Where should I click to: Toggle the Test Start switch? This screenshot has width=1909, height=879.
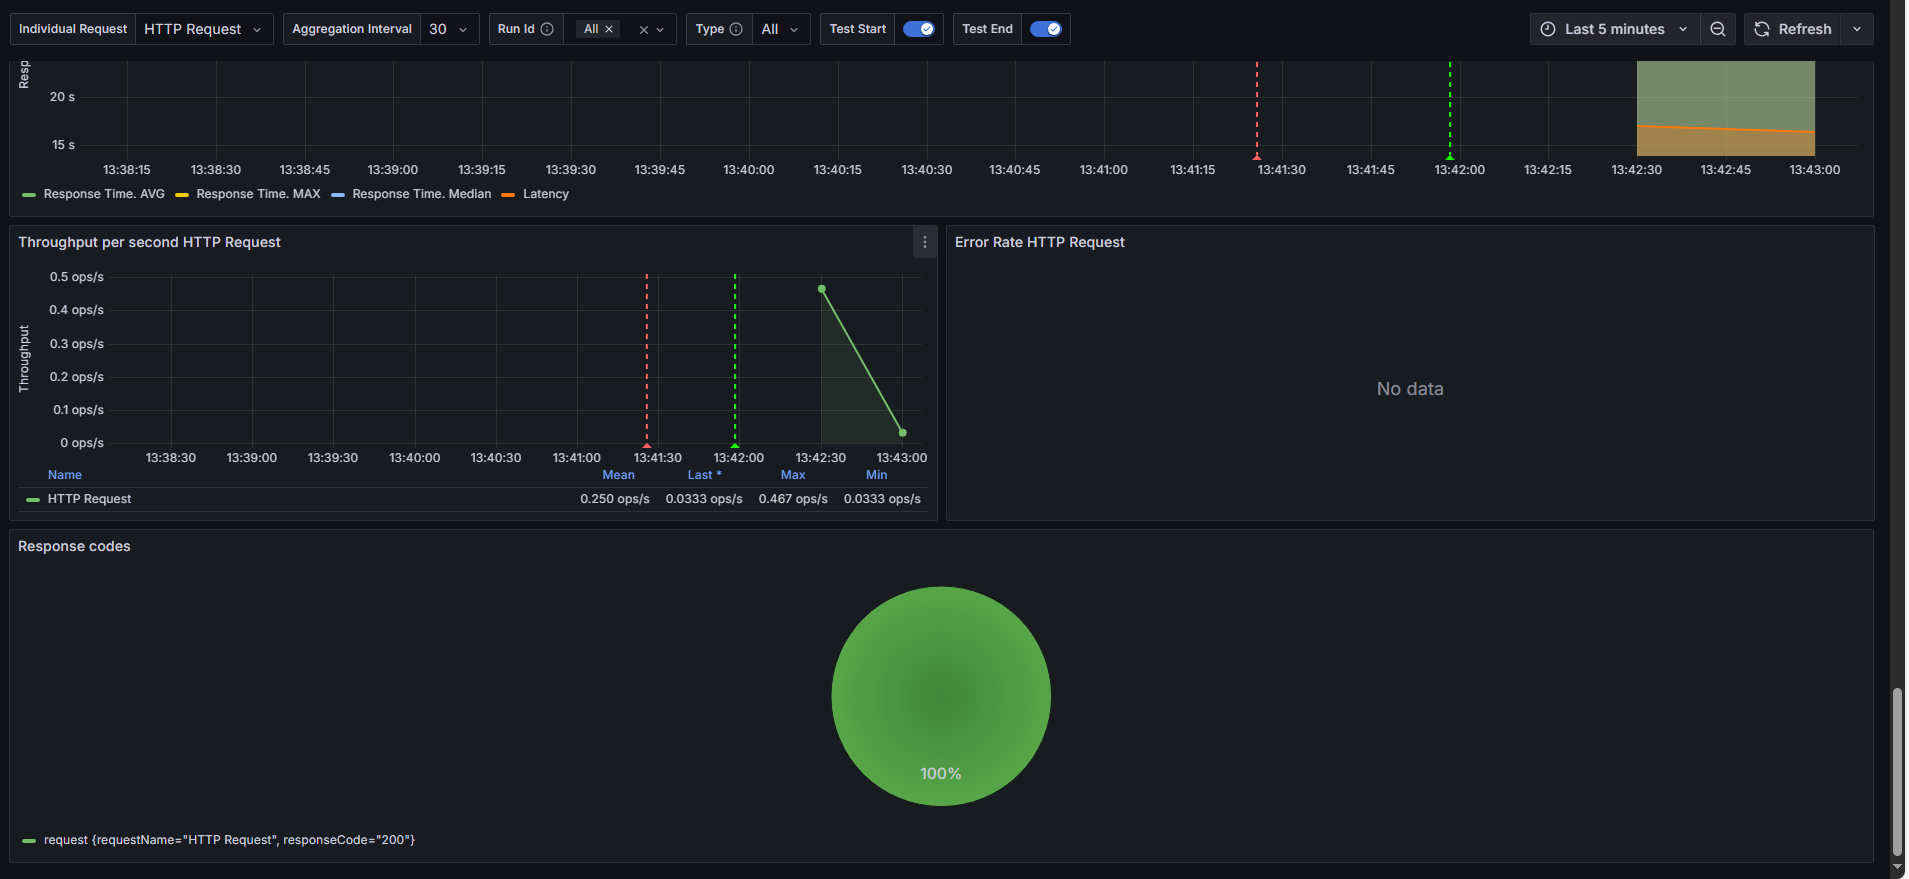pyautogui.click(x=918, y=29)
